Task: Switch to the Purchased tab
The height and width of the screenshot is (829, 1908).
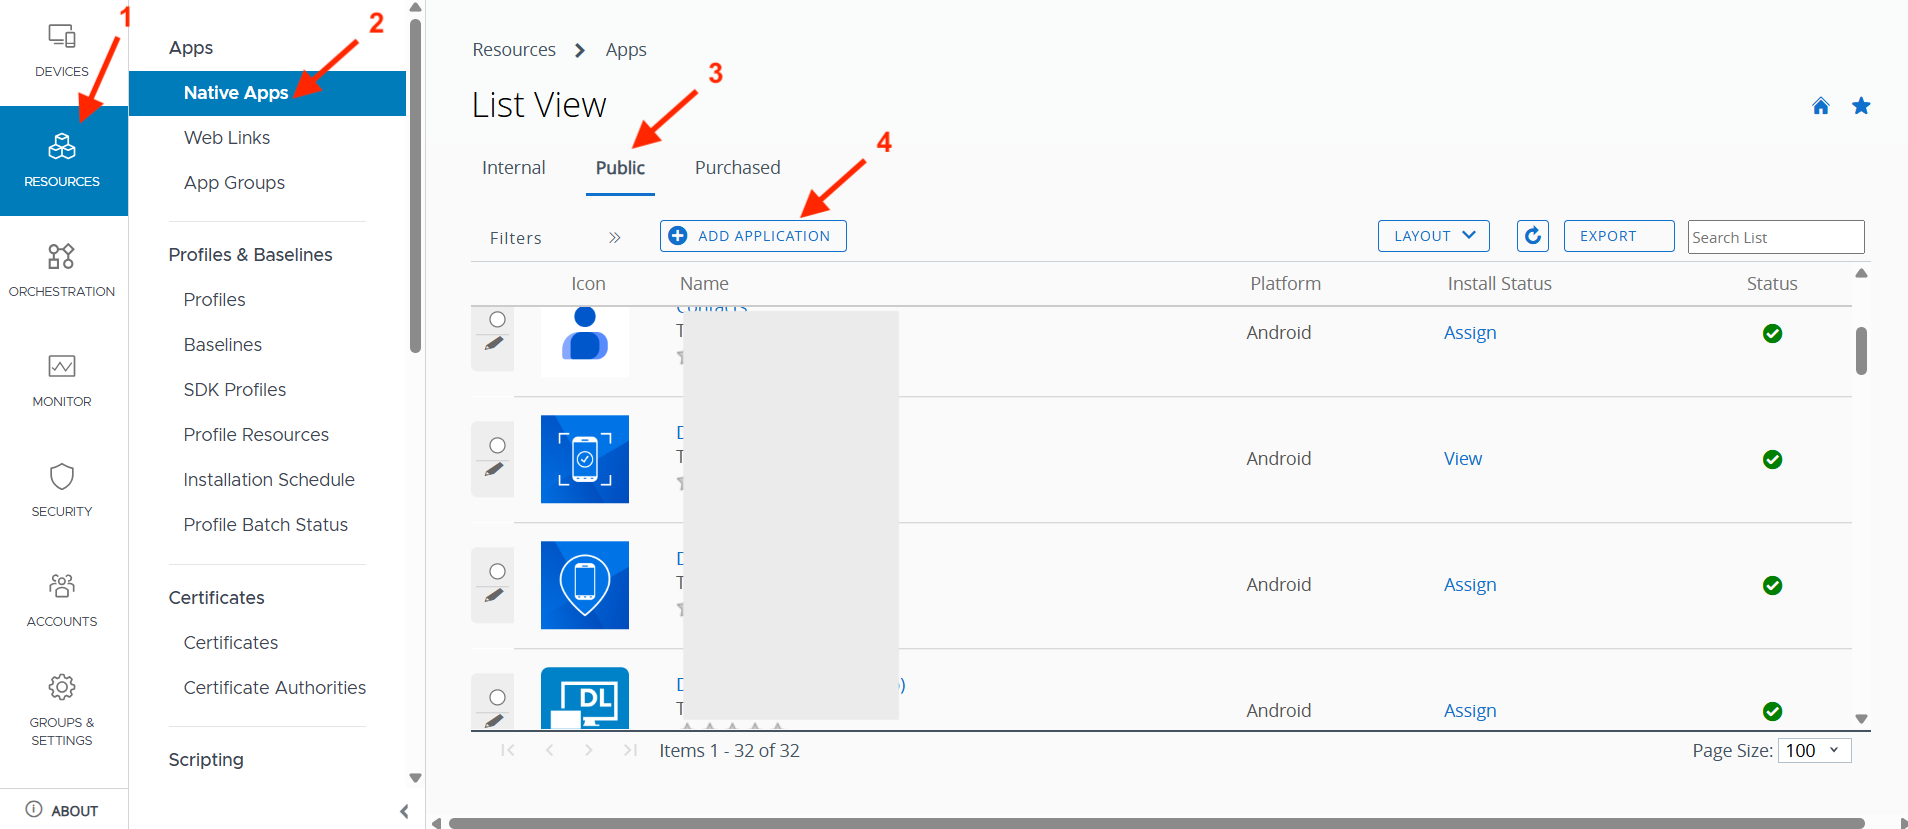Action: coord(737,168)
